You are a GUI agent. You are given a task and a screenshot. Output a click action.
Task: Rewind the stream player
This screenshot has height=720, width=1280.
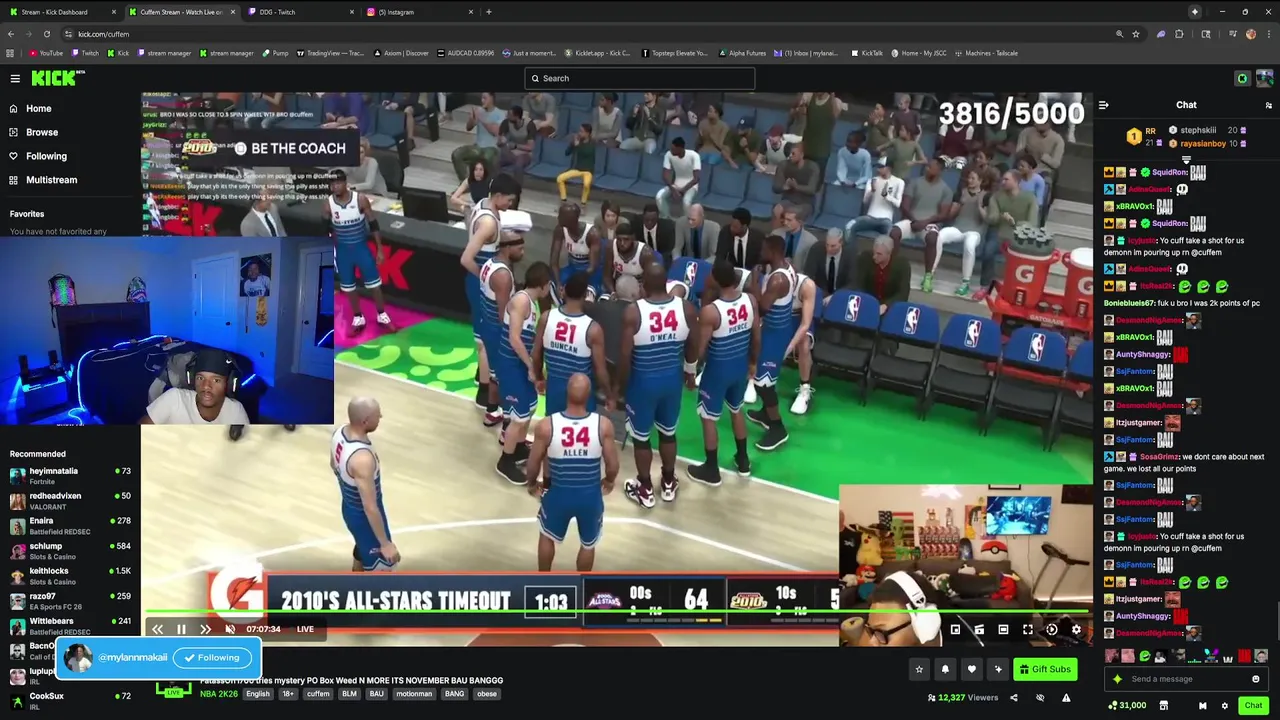click(157, 629)
